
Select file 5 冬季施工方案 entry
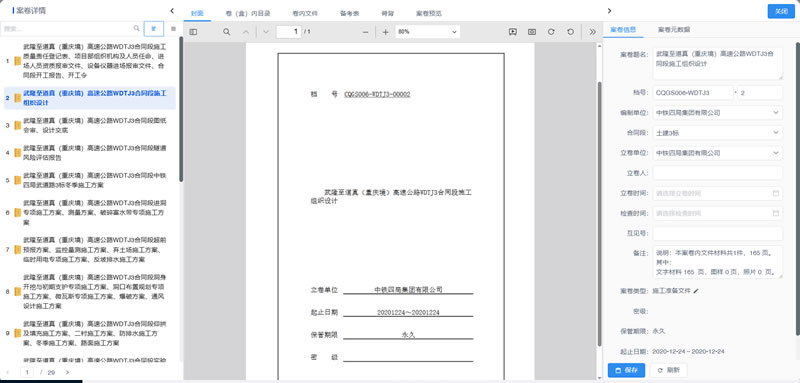90,180
